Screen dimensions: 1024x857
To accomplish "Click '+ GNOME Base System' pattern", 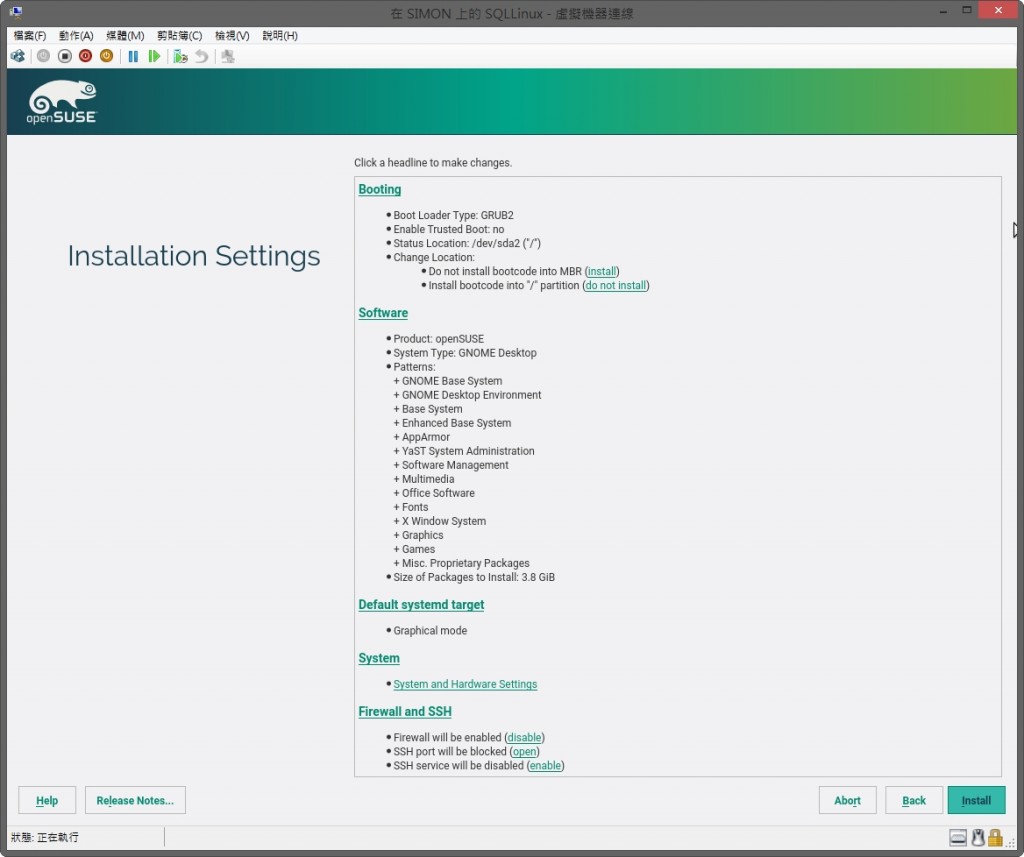I will pyautogui.click(x=448, y=381).
